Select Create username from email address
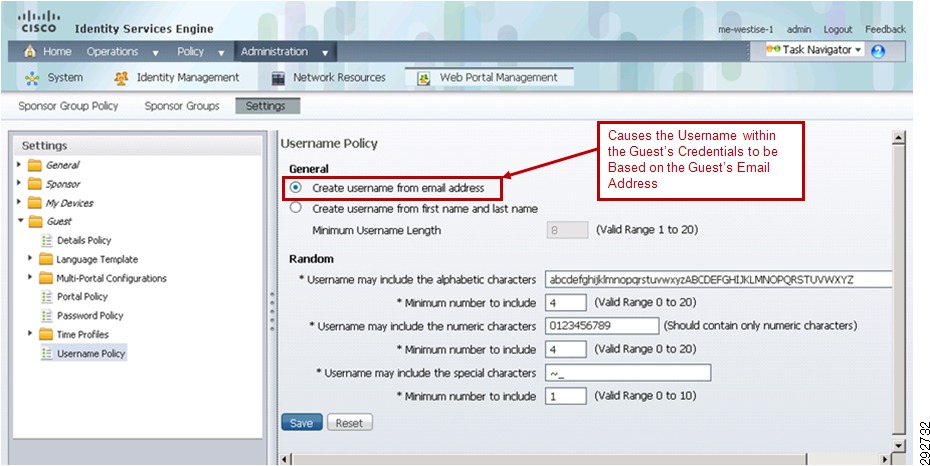 pos(295,187)
